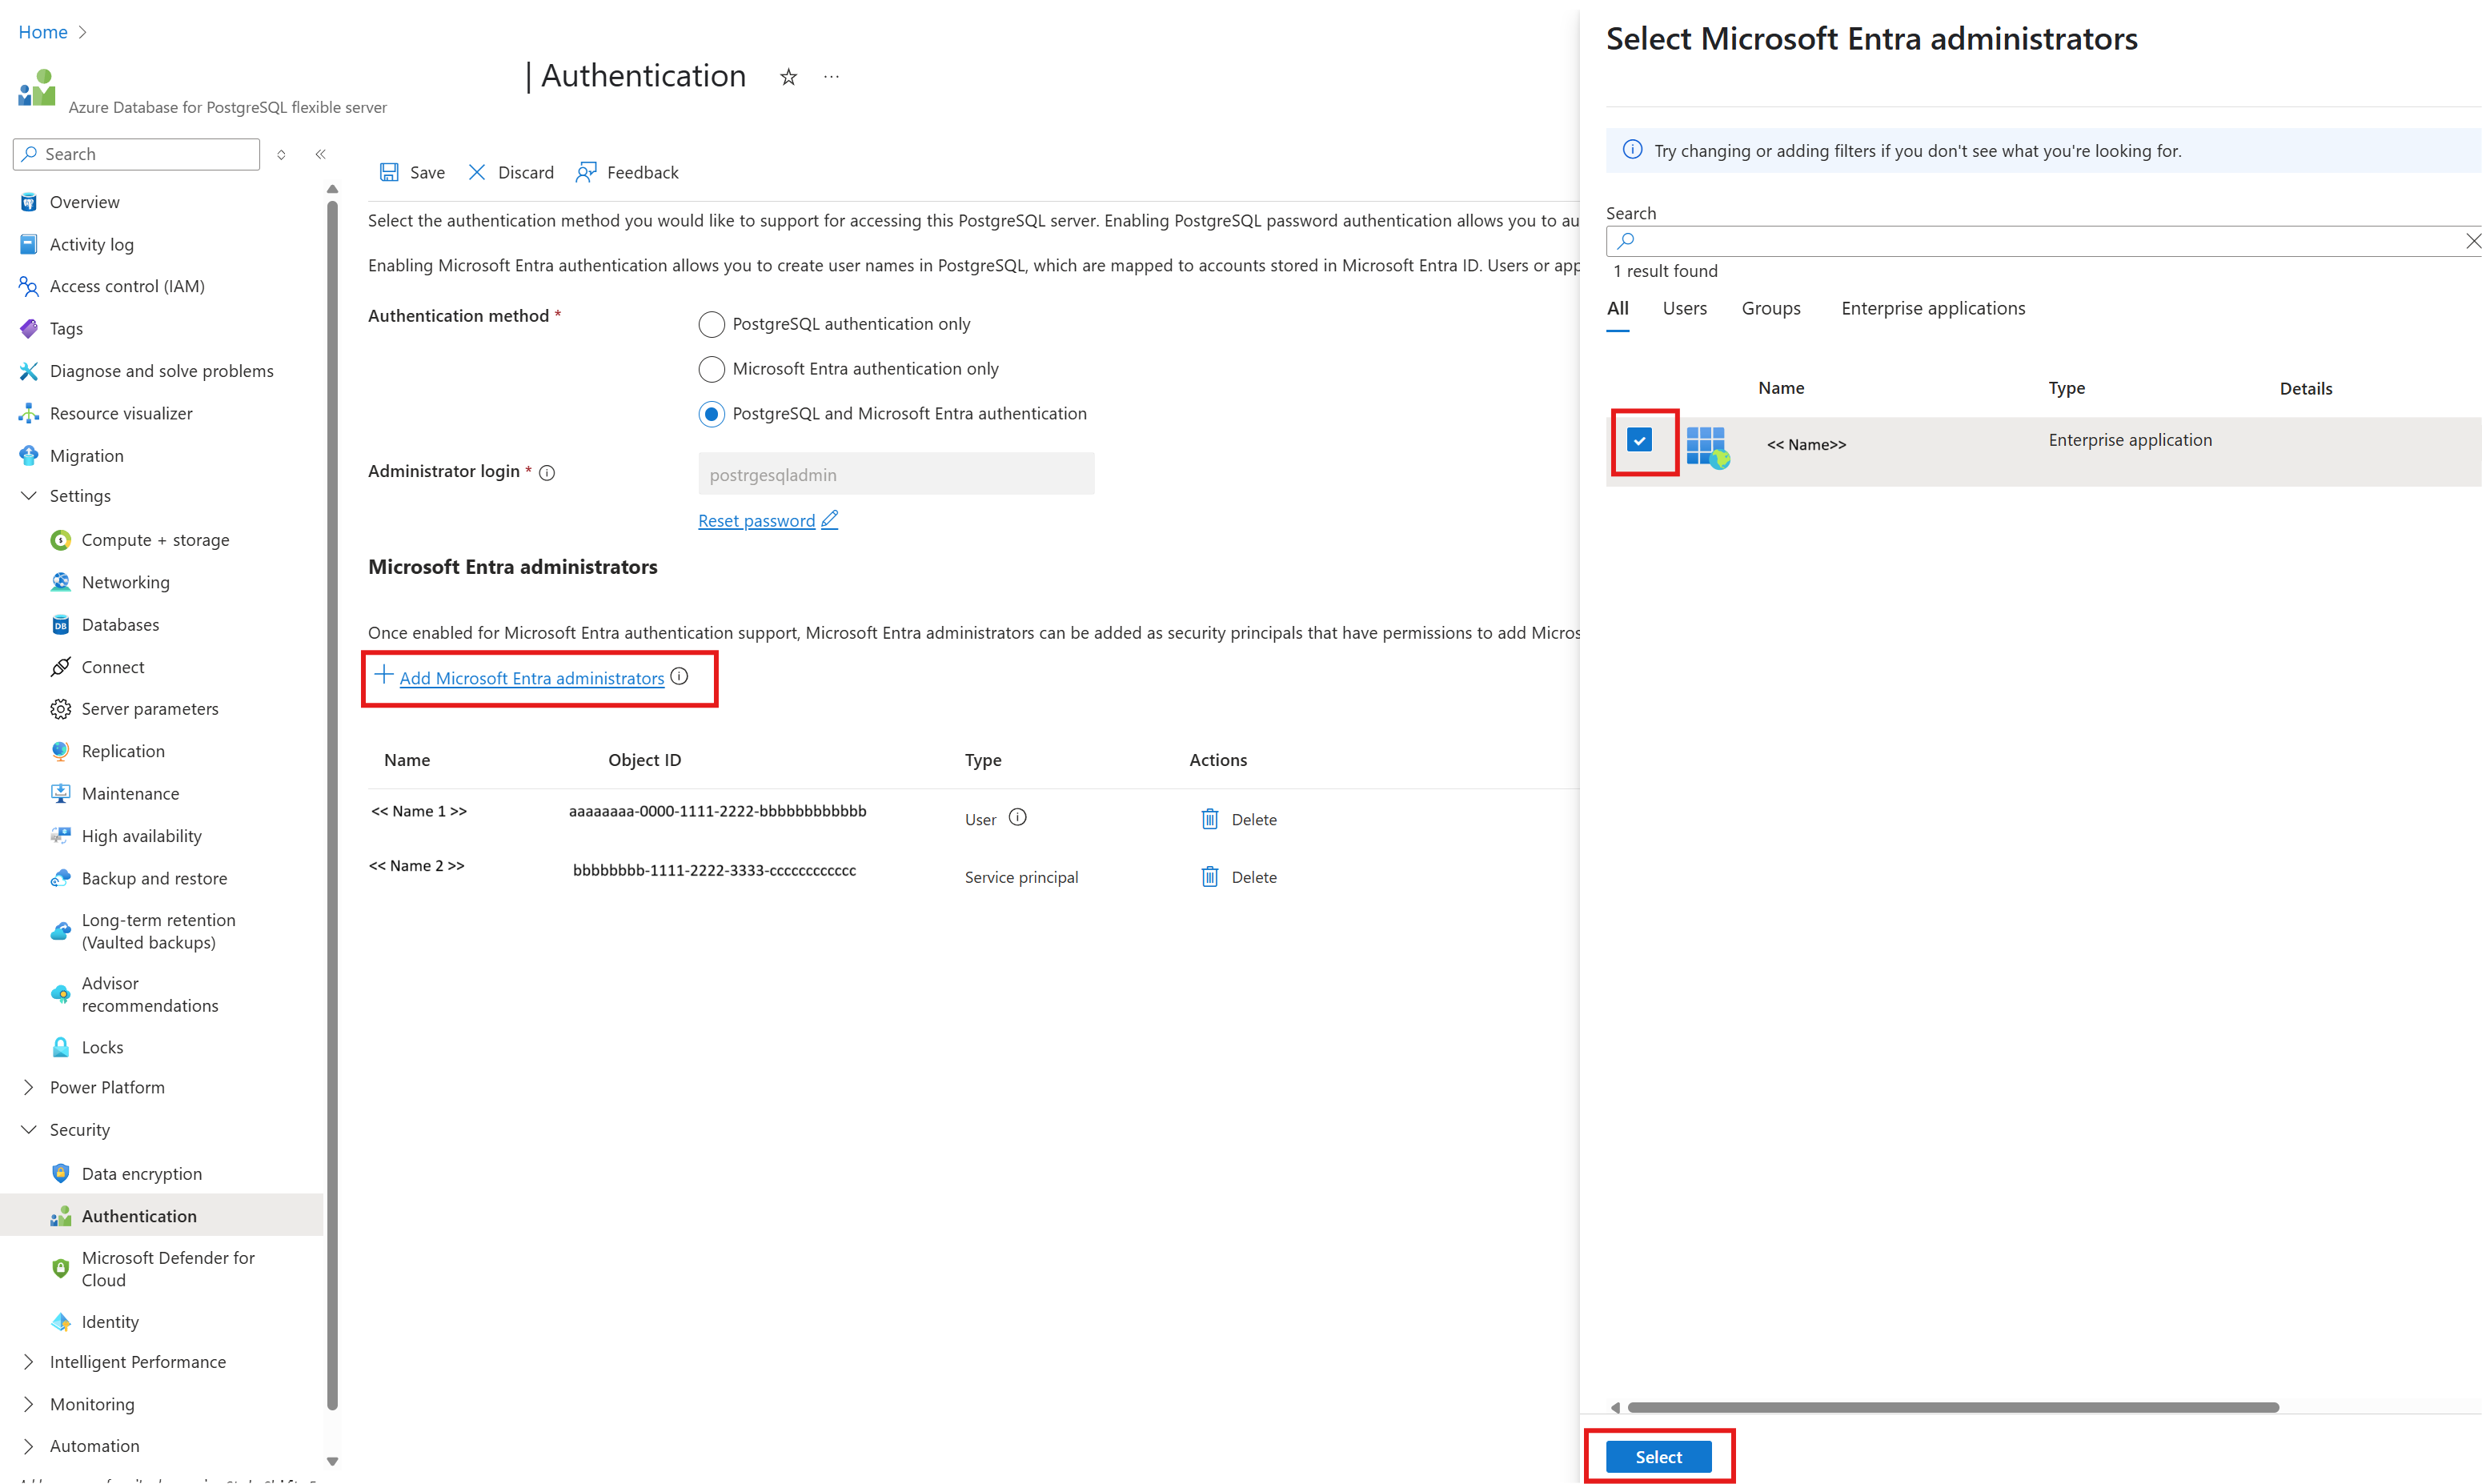Expand the Monitoring section
This screenshot has height=1484, width=2482.
point(27,1404)
